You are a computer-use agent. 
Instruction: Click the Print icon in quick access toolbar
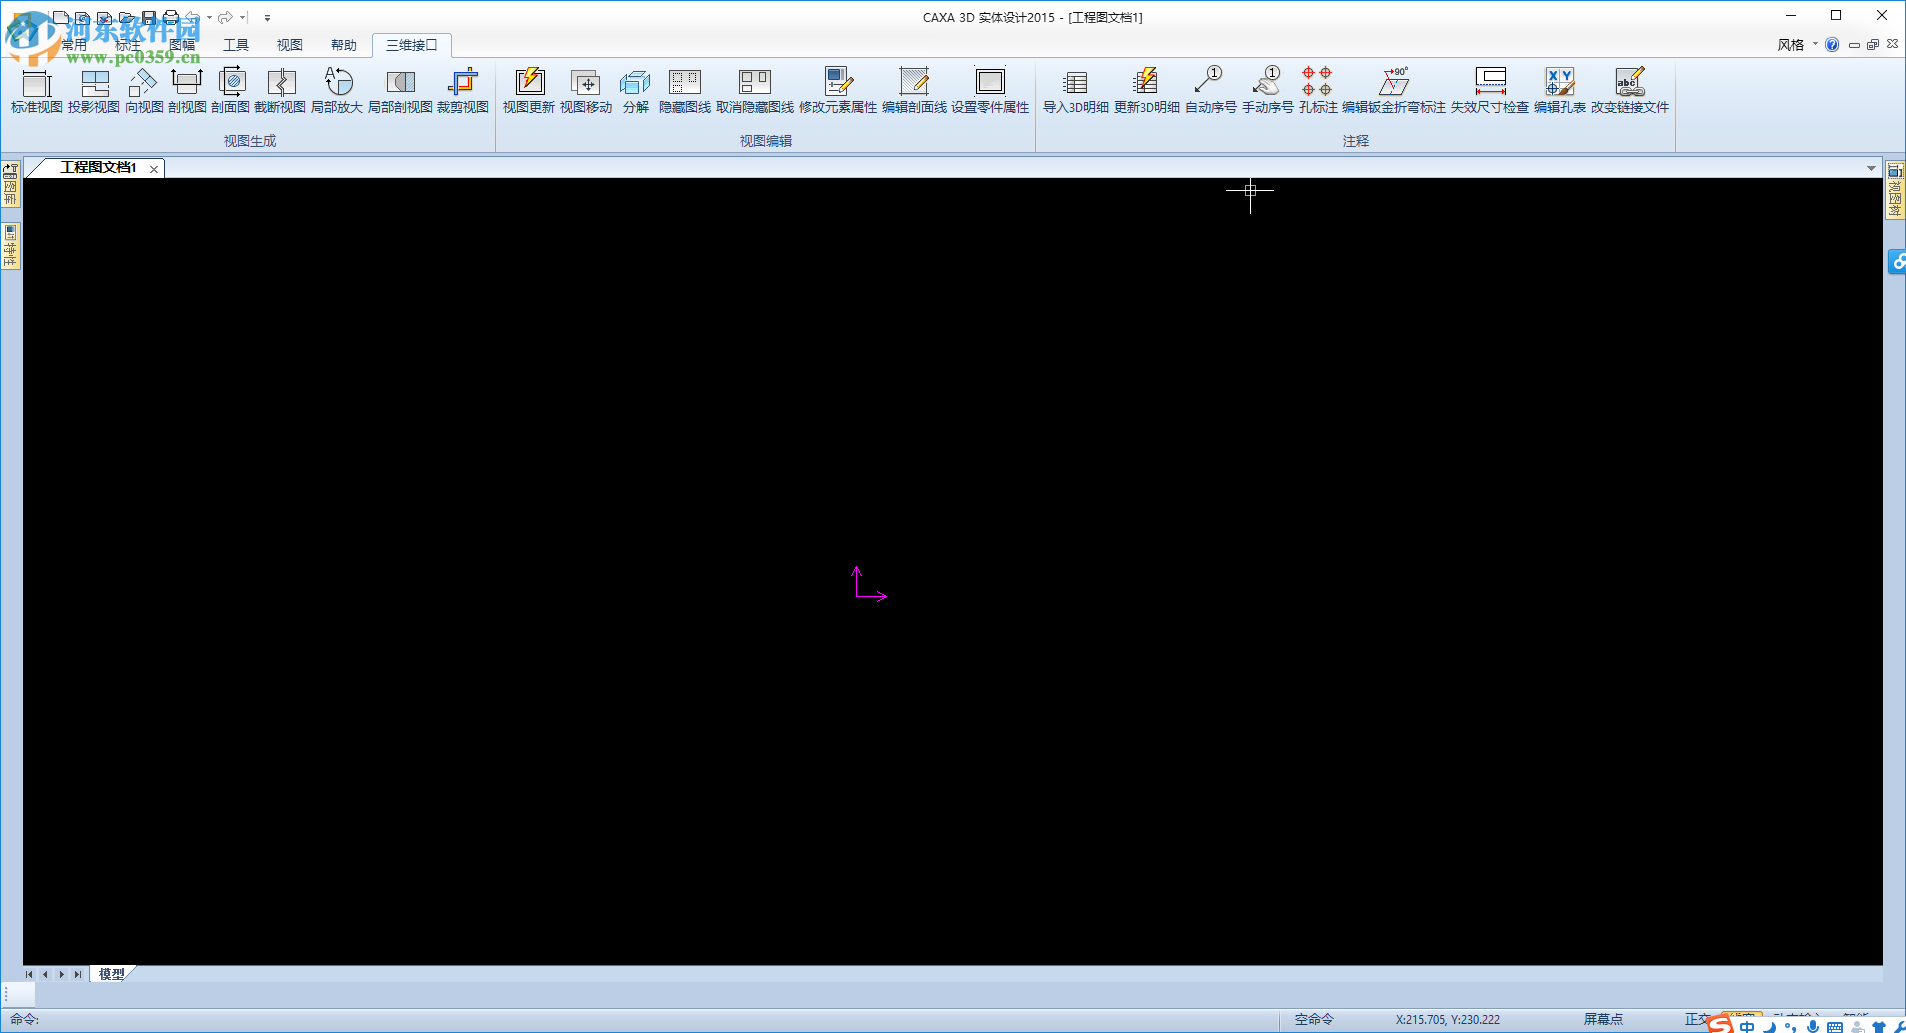pos(171,17)
